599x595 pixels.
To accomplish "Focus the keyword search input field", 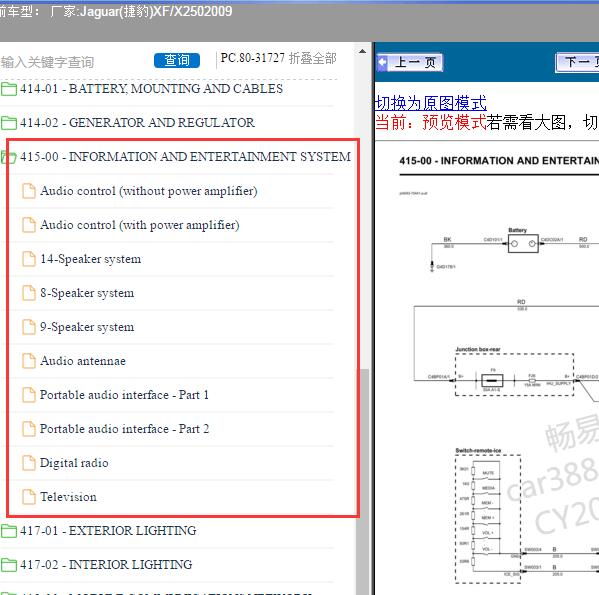I will (x=74, y=61).
